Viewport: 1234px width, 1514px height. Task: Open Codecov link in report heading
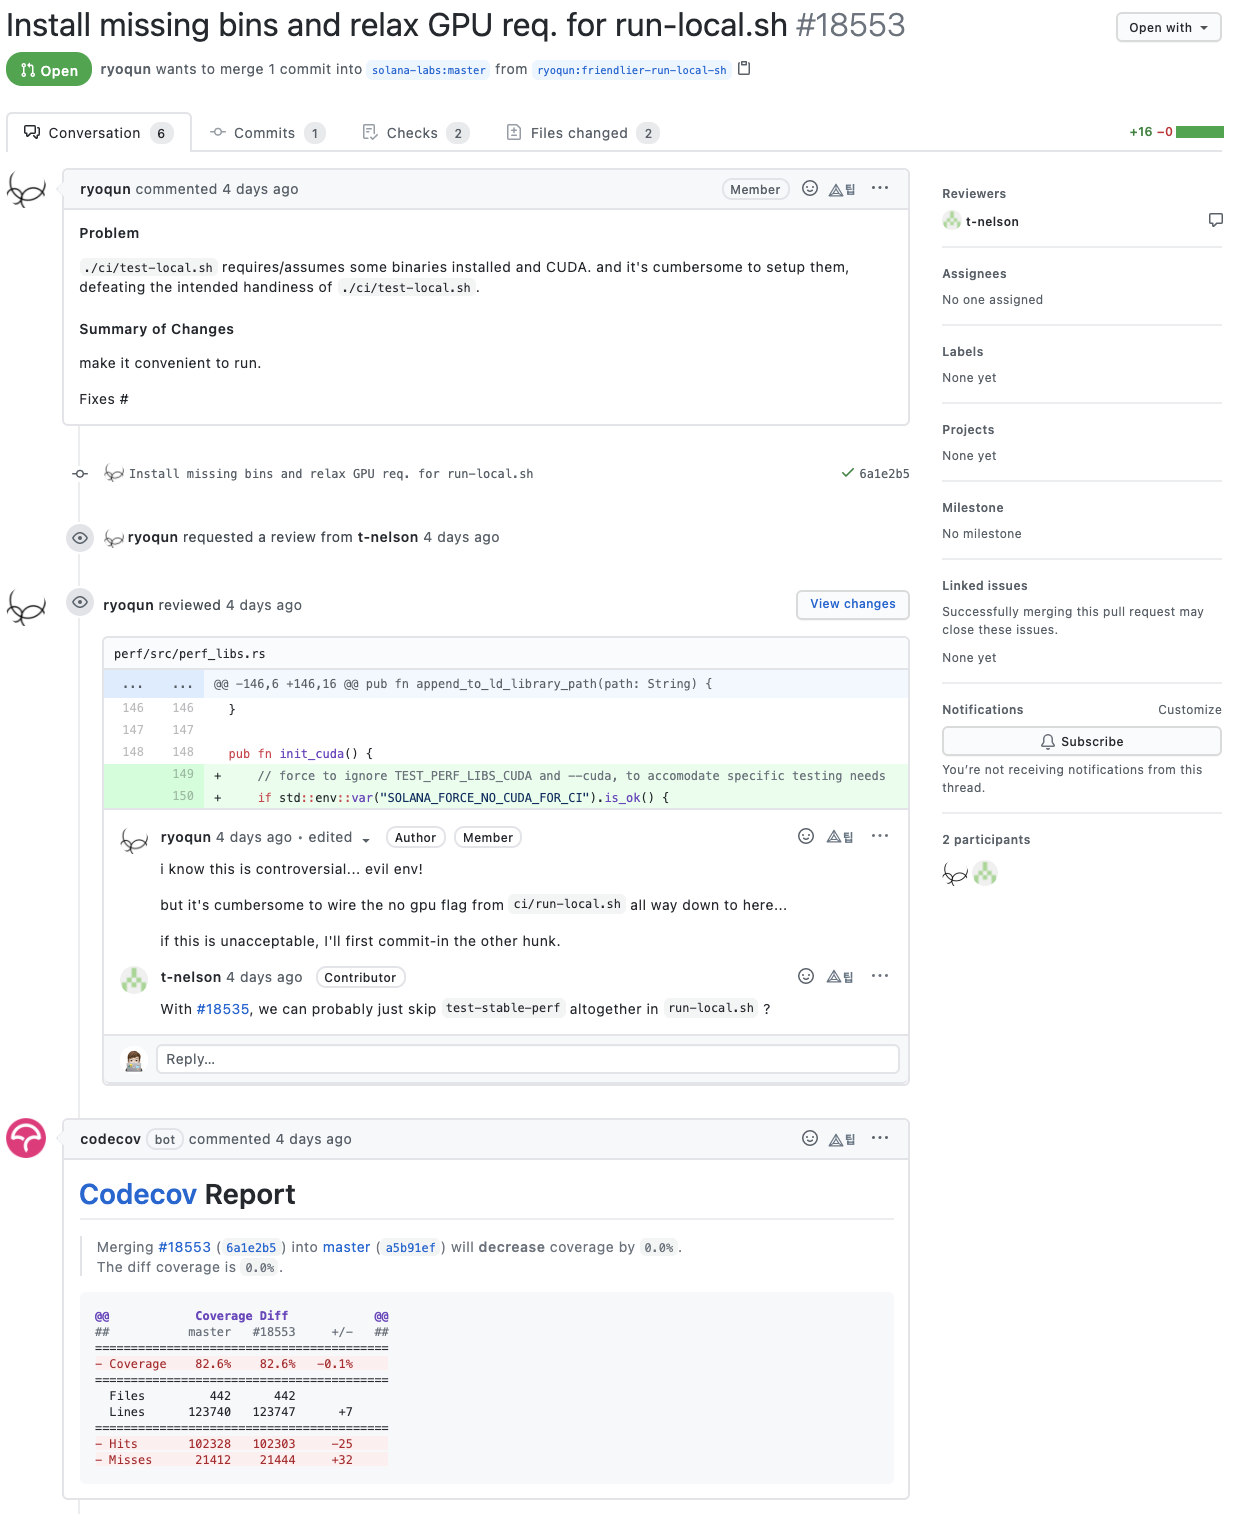click(138, 1194)
